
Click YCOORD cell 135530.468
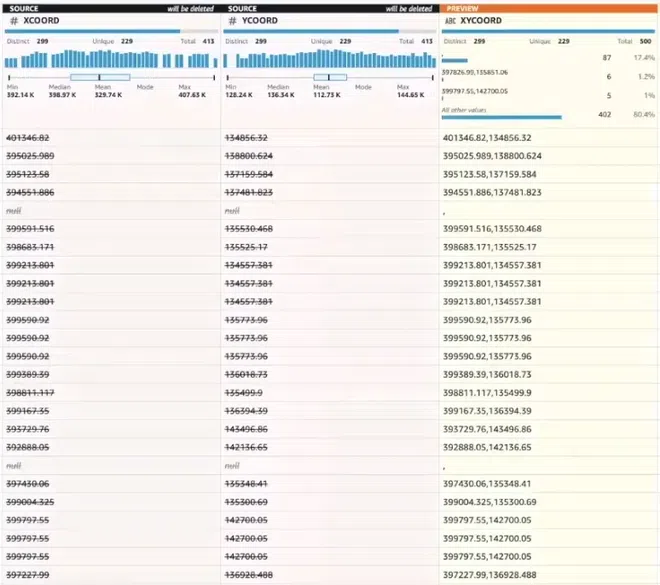tap(249, 229)
